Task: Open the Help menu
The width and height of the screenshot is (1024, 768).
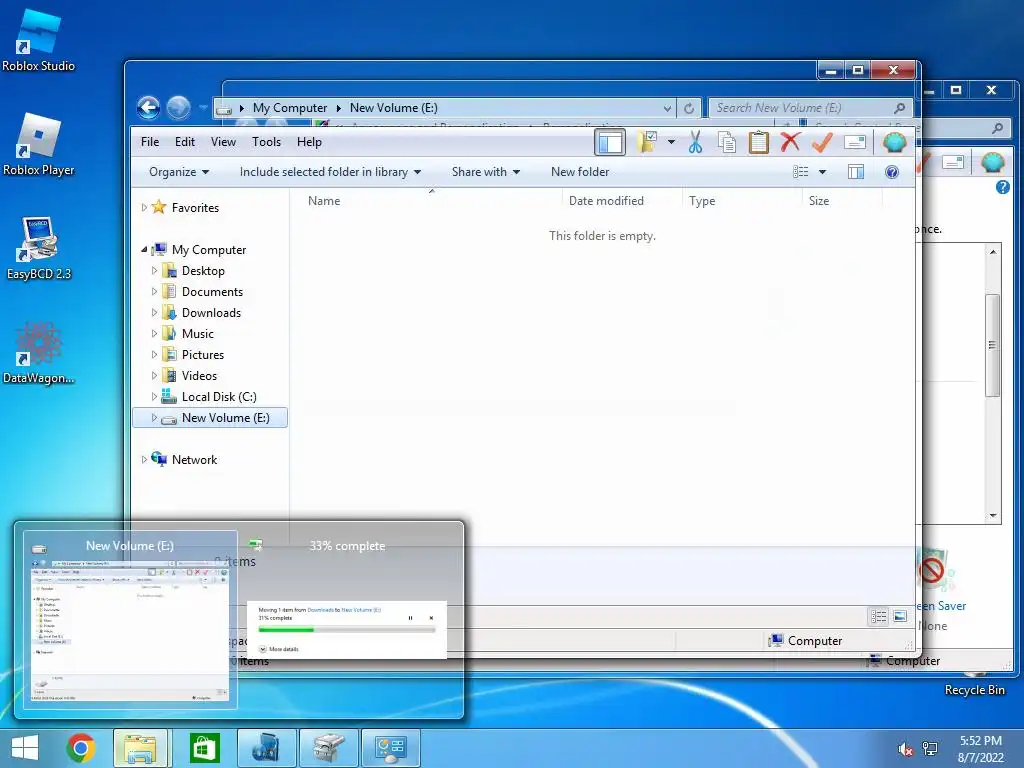Action: point(309,142)
